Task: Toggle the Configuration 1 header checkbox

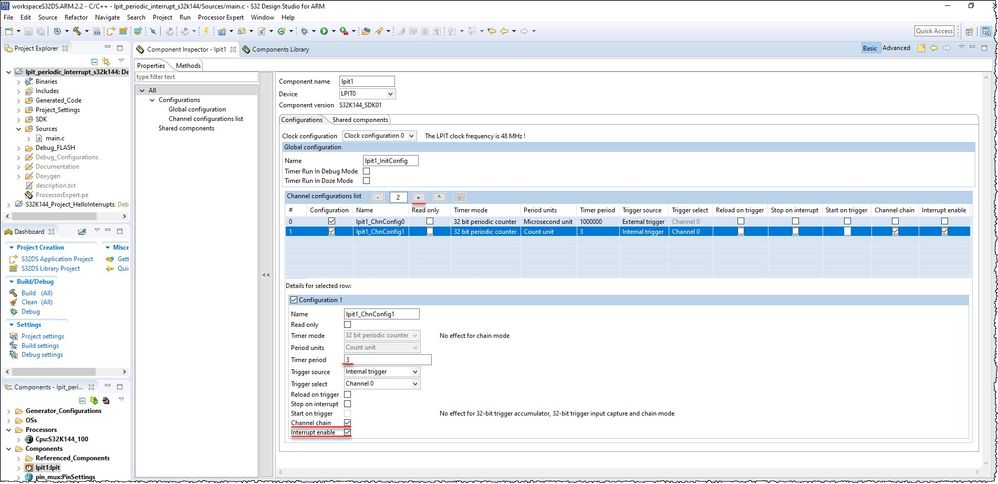Action: coord(293,300)
